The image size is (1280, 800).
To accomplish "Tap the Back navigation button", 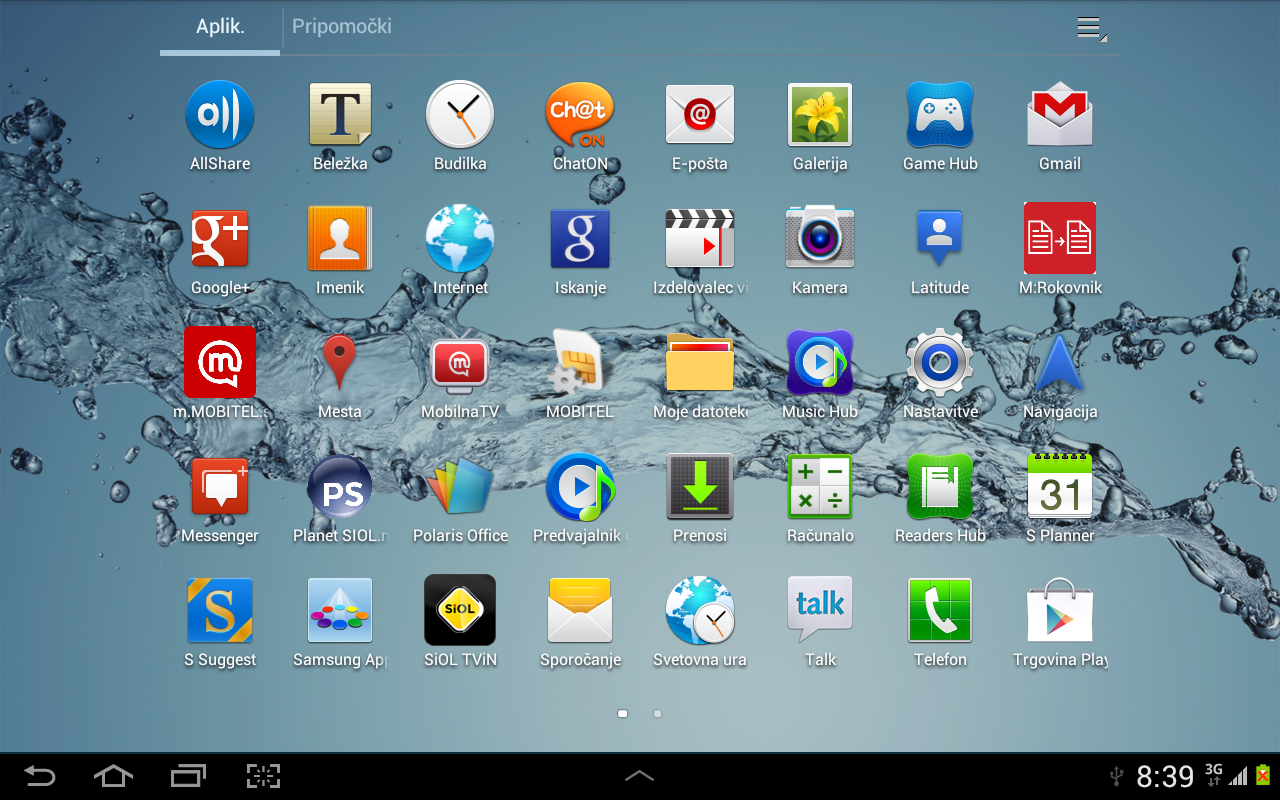I will coord(40,776).
